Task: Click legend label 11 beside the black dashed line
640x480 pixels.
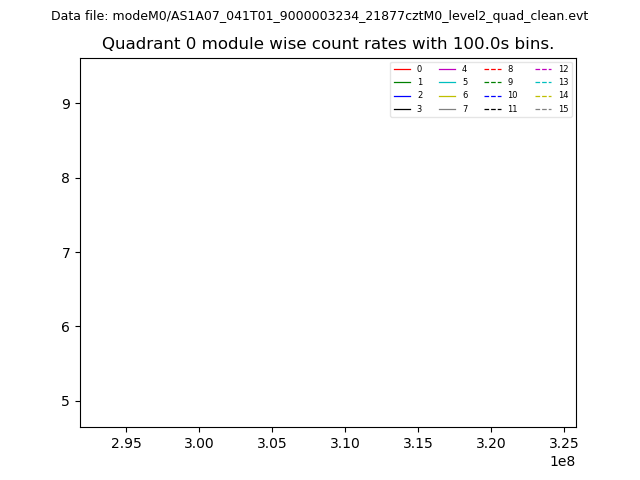Action: click(x=512, y=109)
